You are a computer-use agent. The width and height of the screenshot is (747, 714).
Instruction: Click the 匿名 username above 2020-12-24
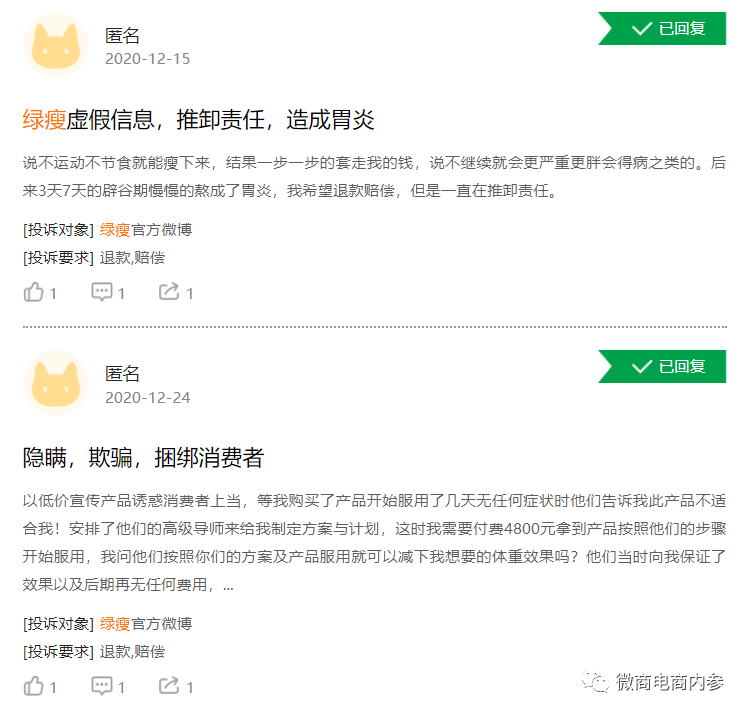pyautogui.click(x=122, y=373)
